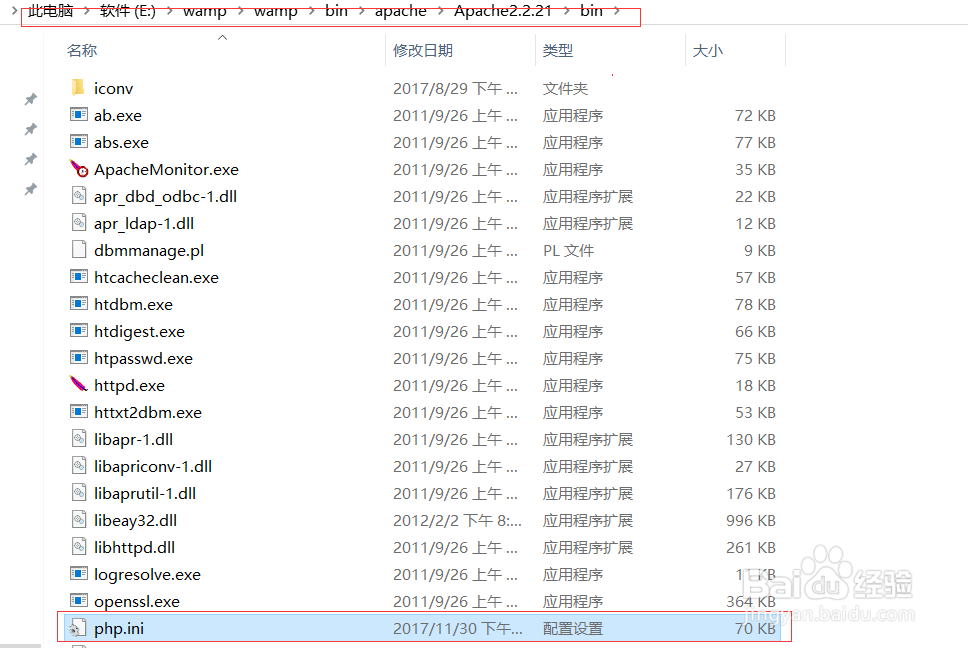The height and width of the screenshot is (648, 968).
Task: Click the 大小 column header
Action: (708, 50)
